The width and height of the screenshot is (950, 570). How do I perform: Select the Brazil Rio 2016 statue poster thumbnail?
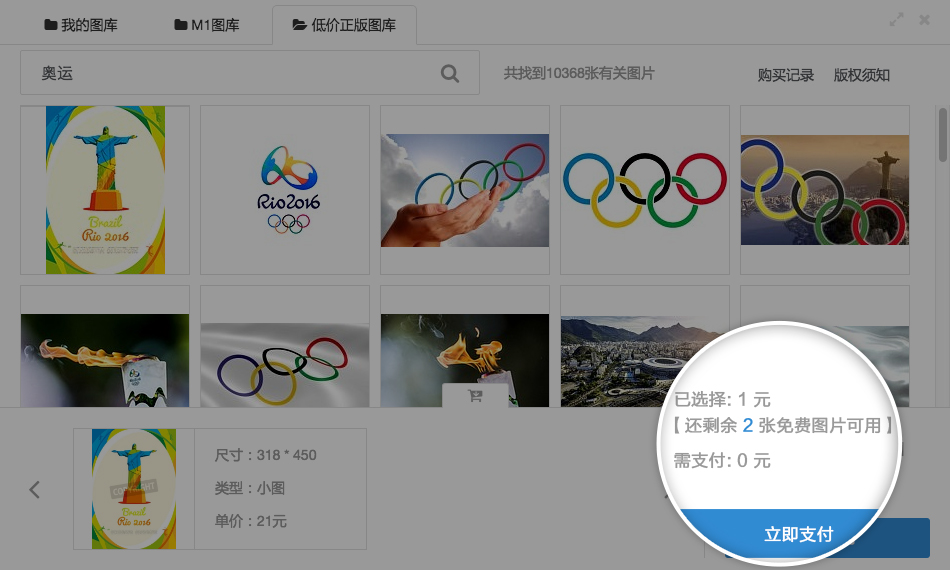coord(105,190)
